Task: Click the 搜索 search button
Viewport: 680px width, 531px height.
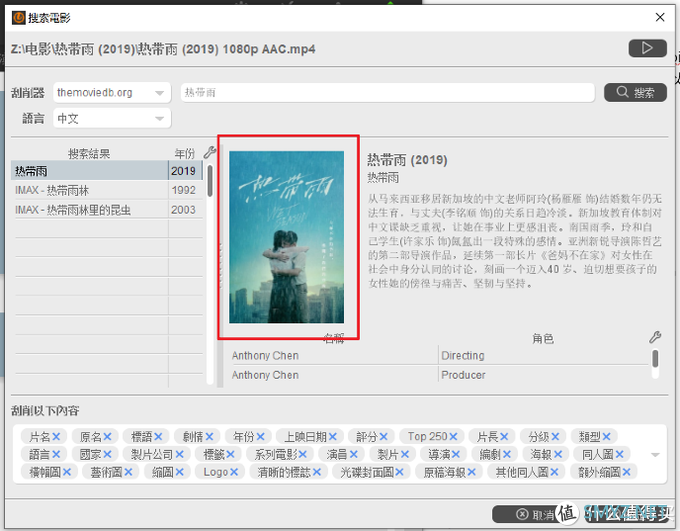Action: 635,92
